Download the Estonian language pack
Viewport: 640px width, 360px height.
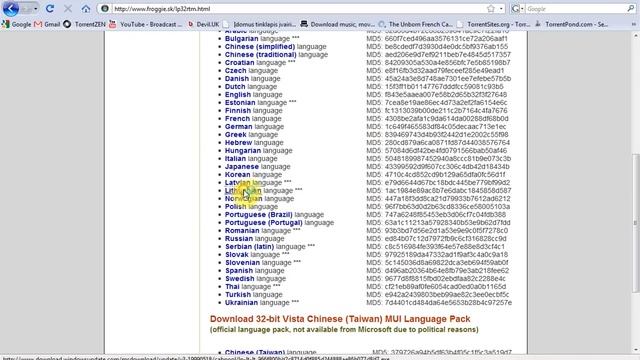(x=240, y=102)
